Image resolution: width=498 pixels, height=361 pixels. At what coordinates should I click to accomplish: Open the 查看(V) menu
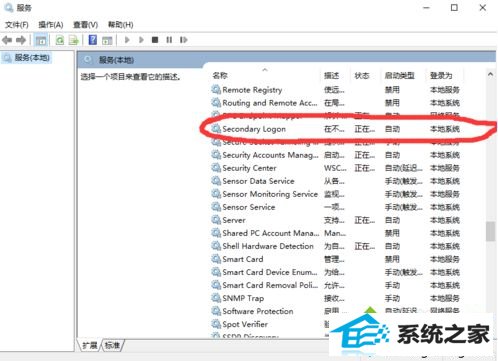tap(86, 25)
